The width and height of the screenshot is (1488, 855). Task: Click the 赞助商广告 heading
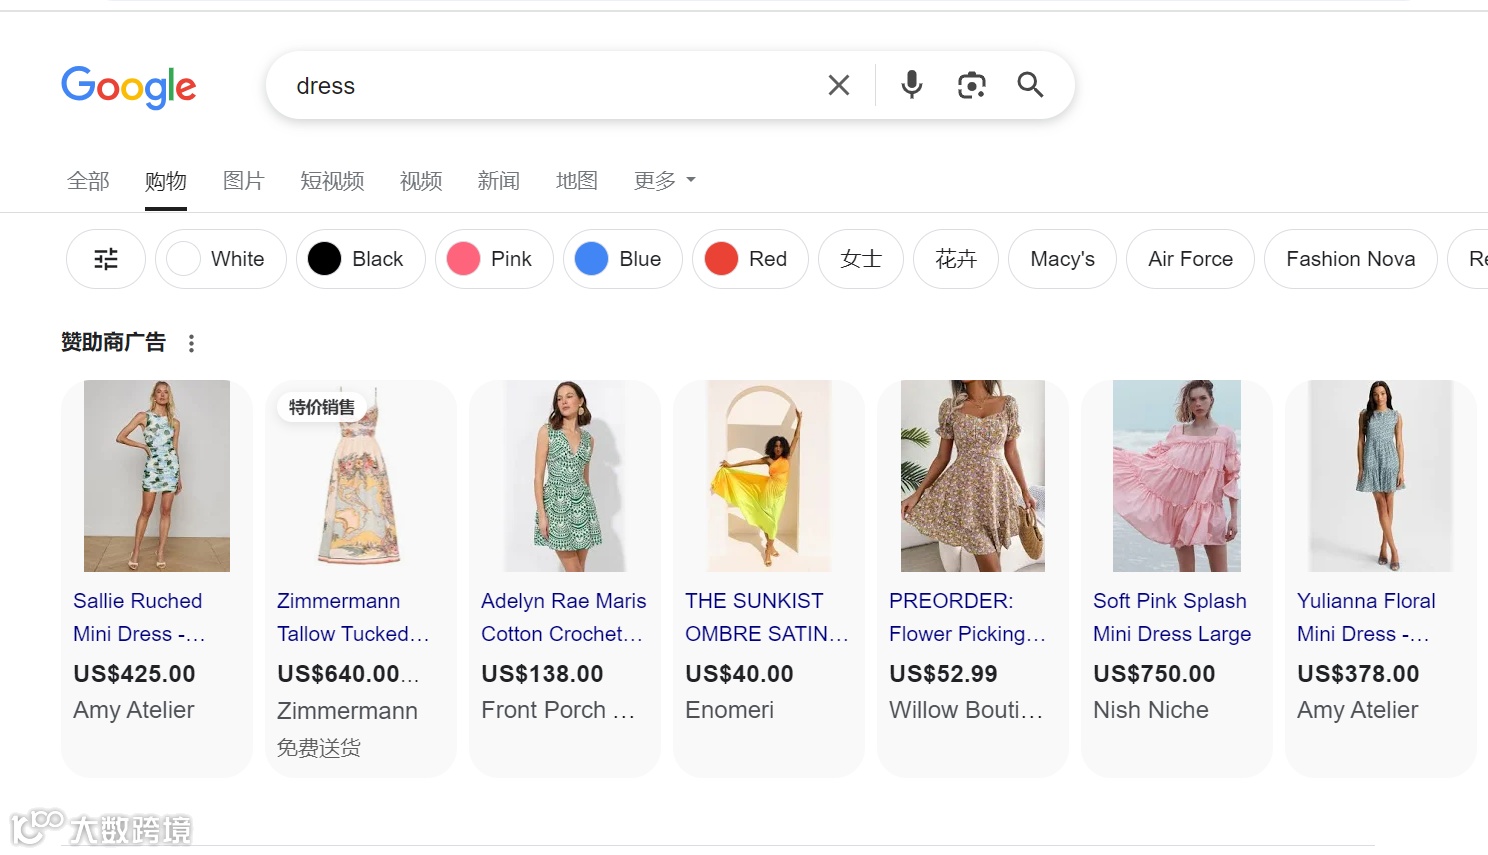[x=113, y=343]
